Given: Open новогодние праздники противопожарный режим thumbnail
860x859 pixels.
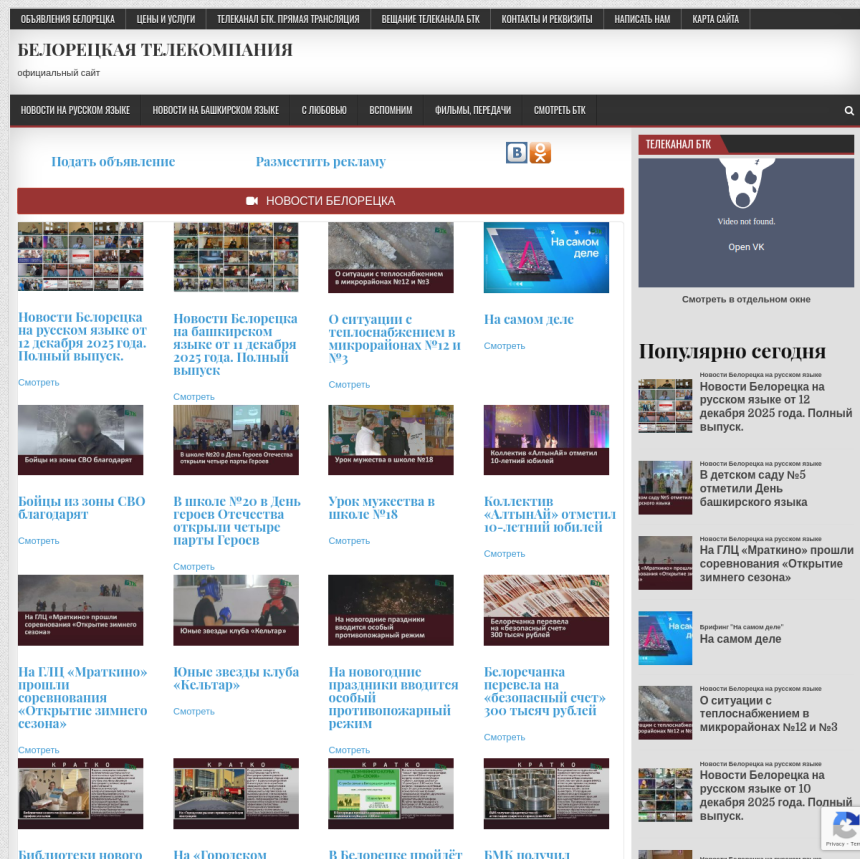Looking at the screenshot, I should (x=391, y=610).
